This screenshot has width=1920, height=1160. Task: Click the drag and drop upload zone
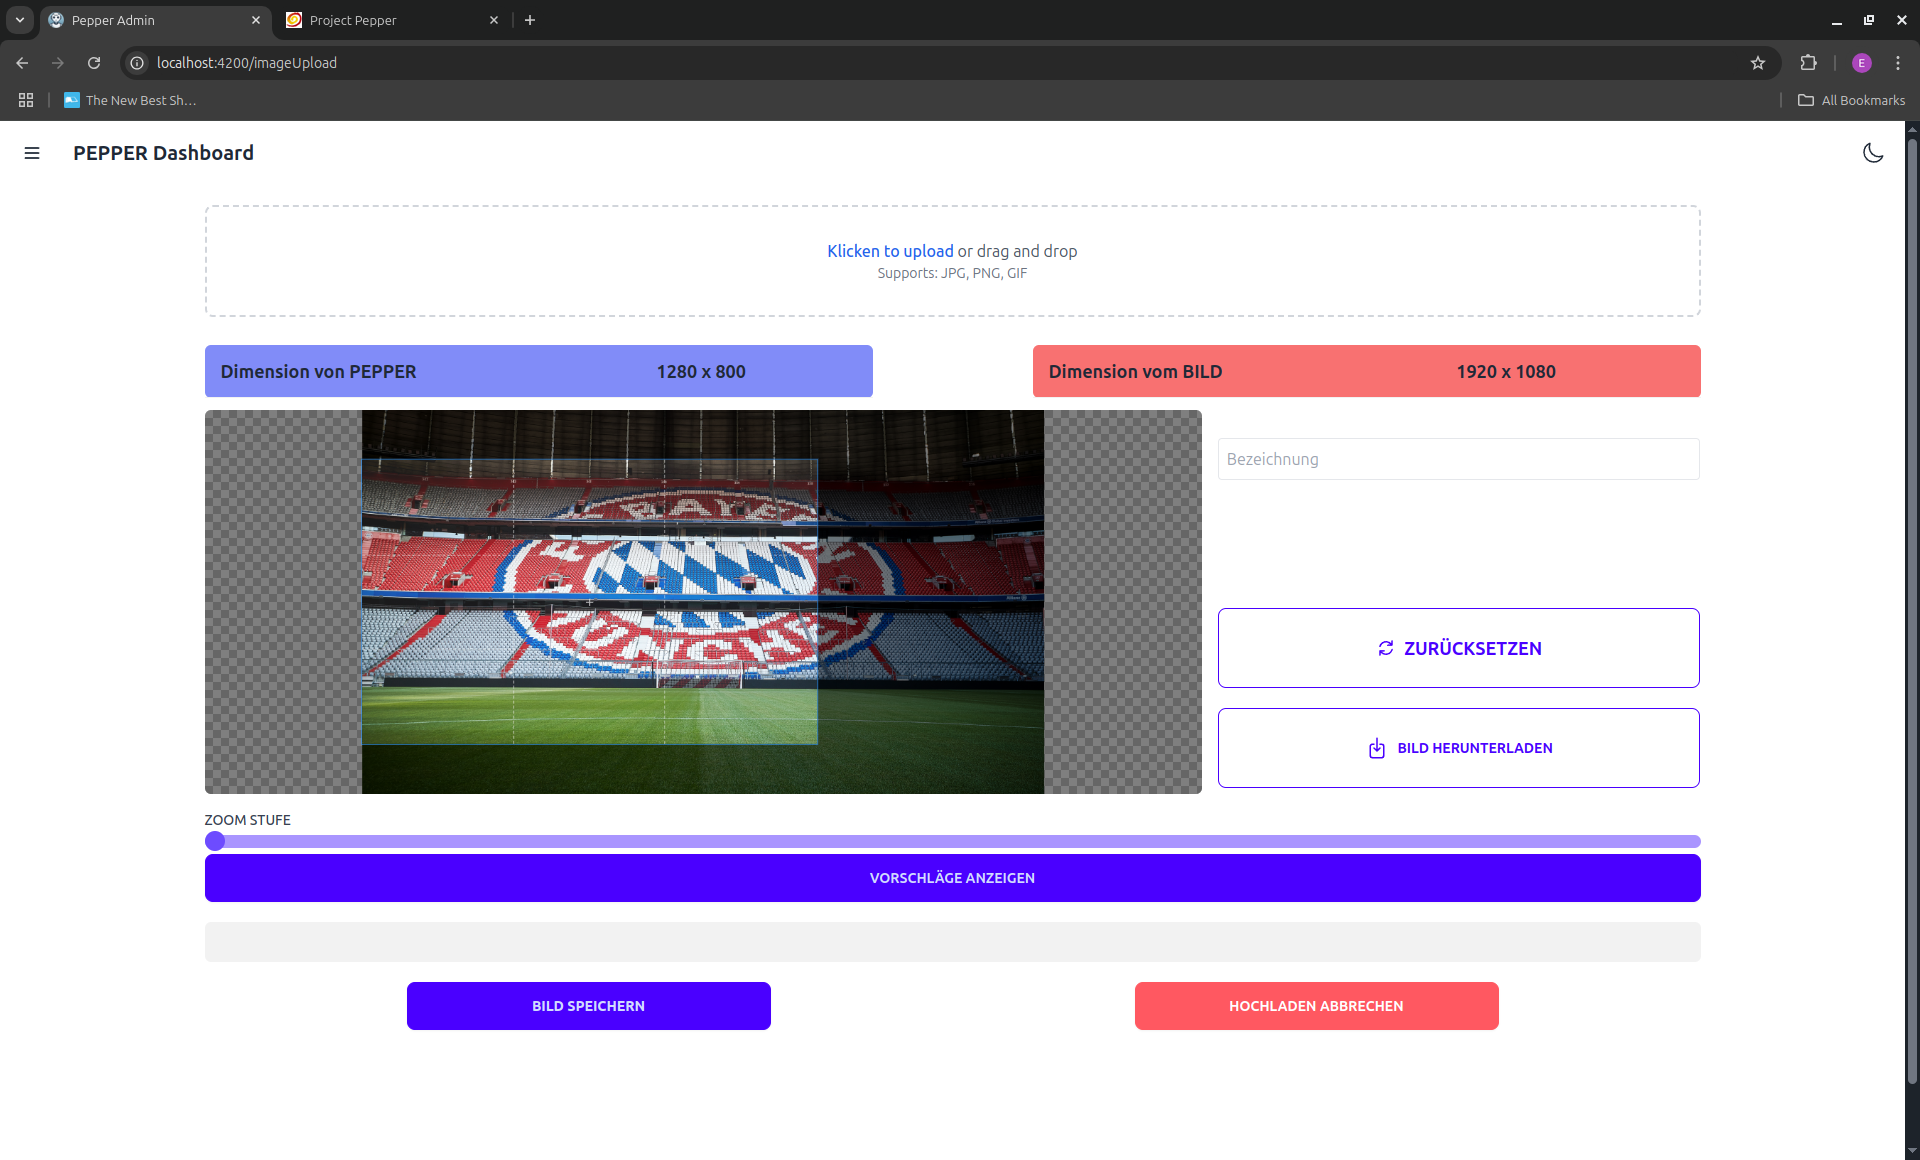click(x=952, y=261)
